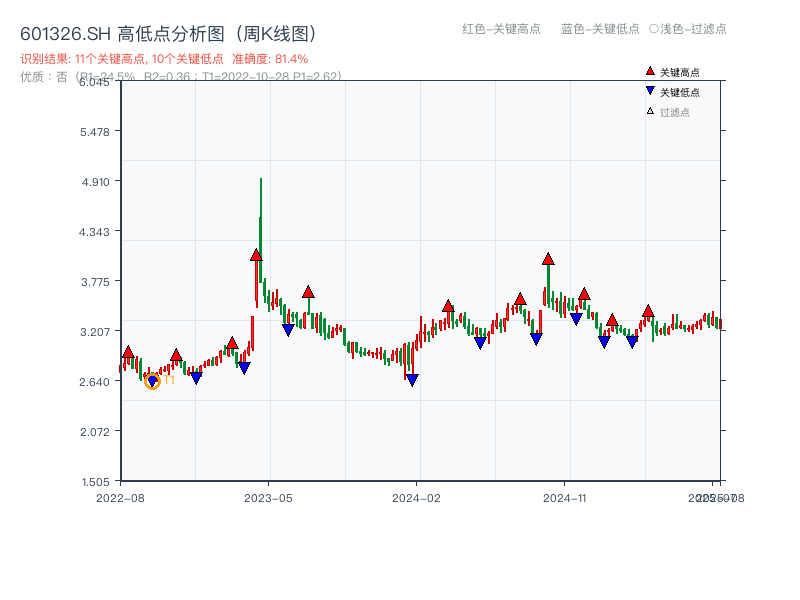The height and width of the screenshot is (600, 800).
Task: Click the pale filter-point triangle in the legend
Action: coord(650,111)
